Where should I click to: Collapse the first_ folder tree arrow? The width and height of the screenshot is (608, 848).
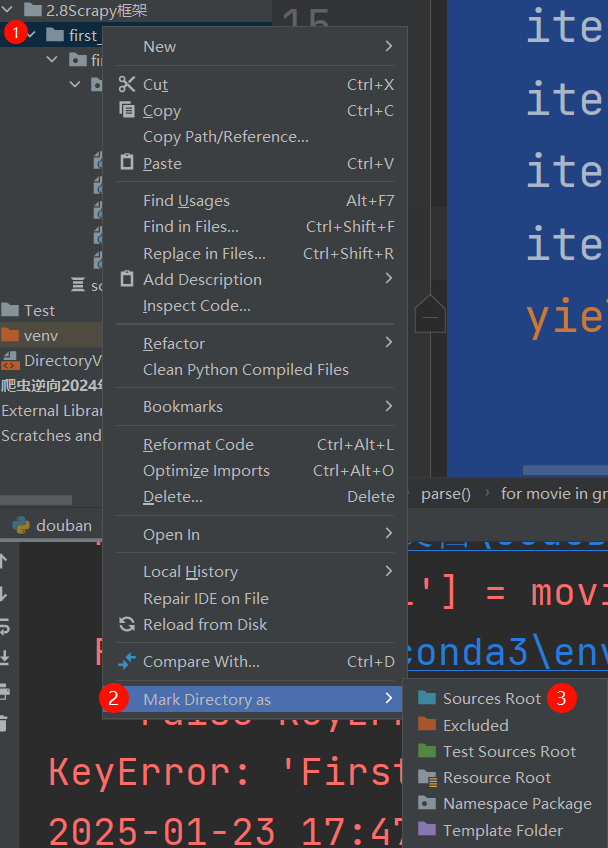(33, 35)
